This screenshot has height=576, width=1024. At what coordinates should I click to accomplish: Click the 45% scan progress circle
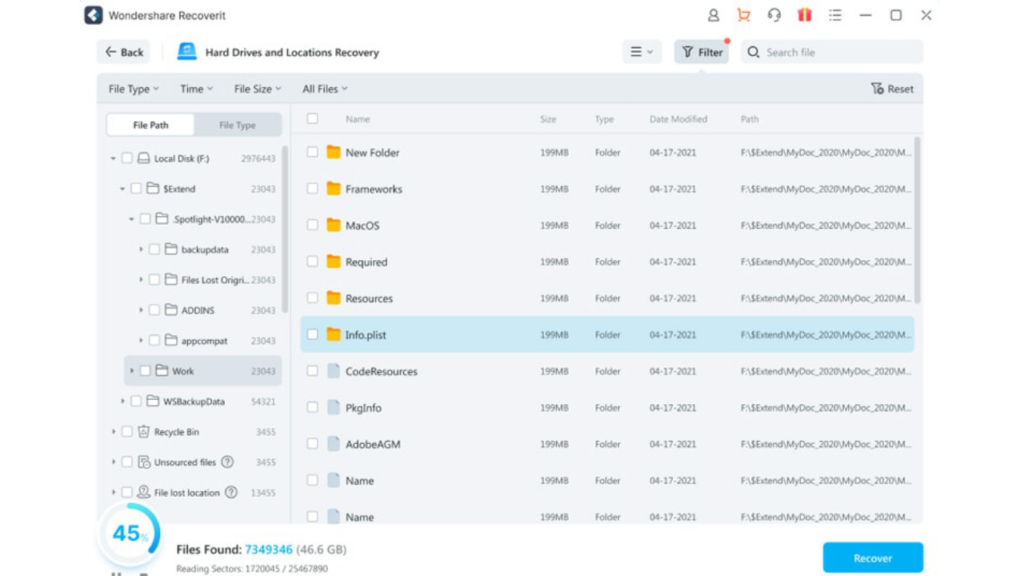click(128, 533)
